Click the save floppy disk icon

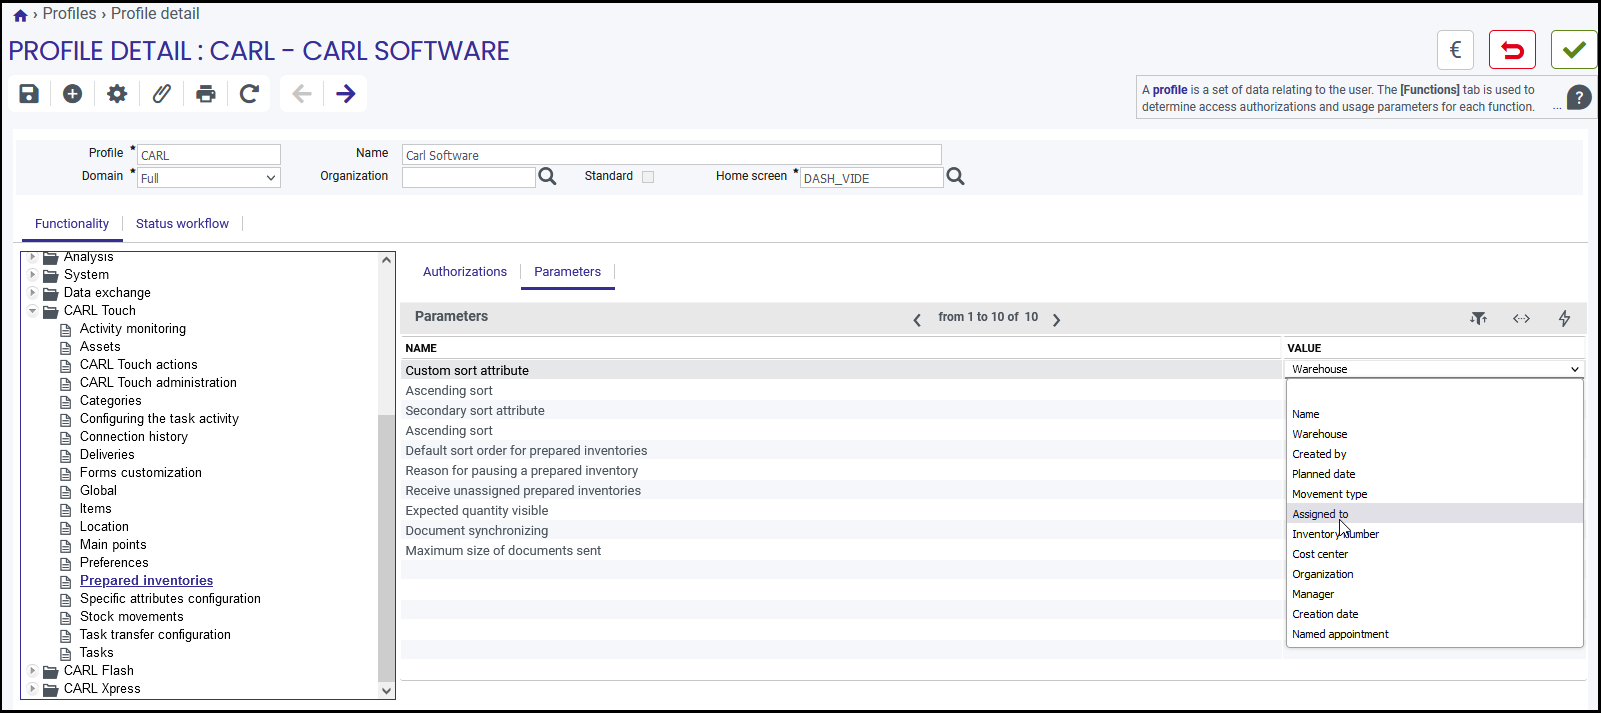[x=29, y=94]
